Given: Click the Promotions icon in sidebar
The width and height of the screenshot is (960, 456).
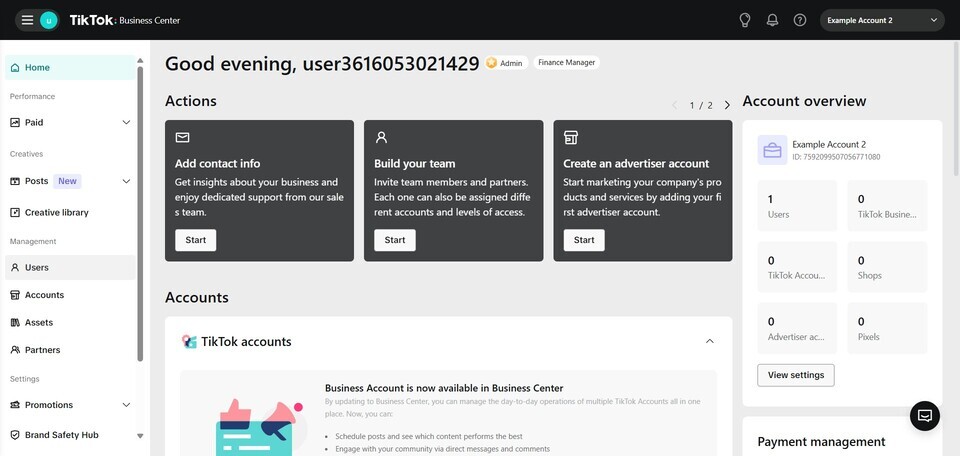Looking at the screenshot, I should coord(15,405).
